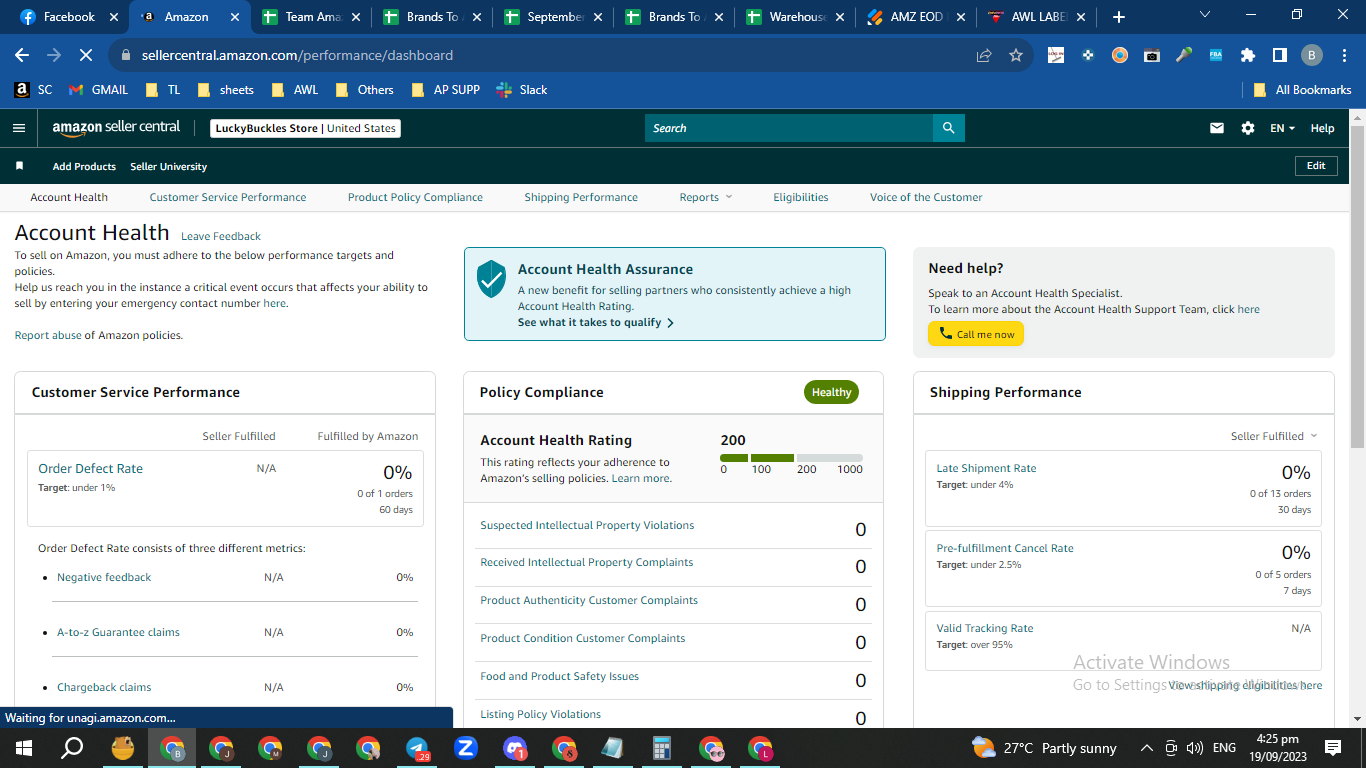This screenshot has width=1366, height=768.
Task: Open the Pre-fulfillment Cancel Rate link
Action: tap(1005, 548)
